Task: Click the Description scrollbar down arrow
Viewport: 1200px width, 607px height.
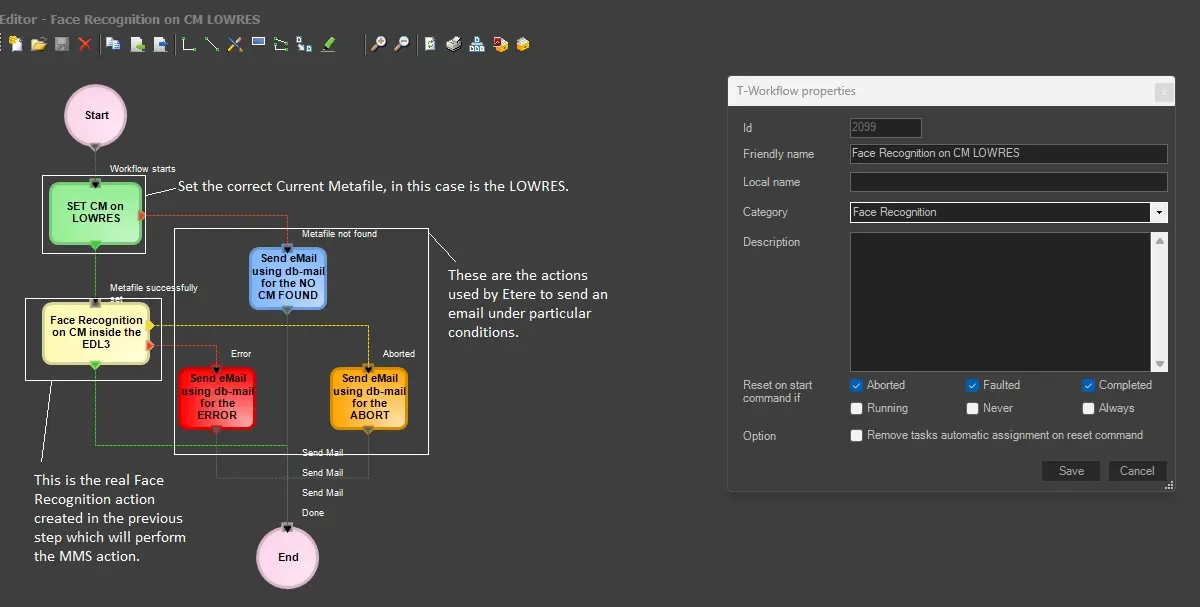Action: tap(1160, 364)
